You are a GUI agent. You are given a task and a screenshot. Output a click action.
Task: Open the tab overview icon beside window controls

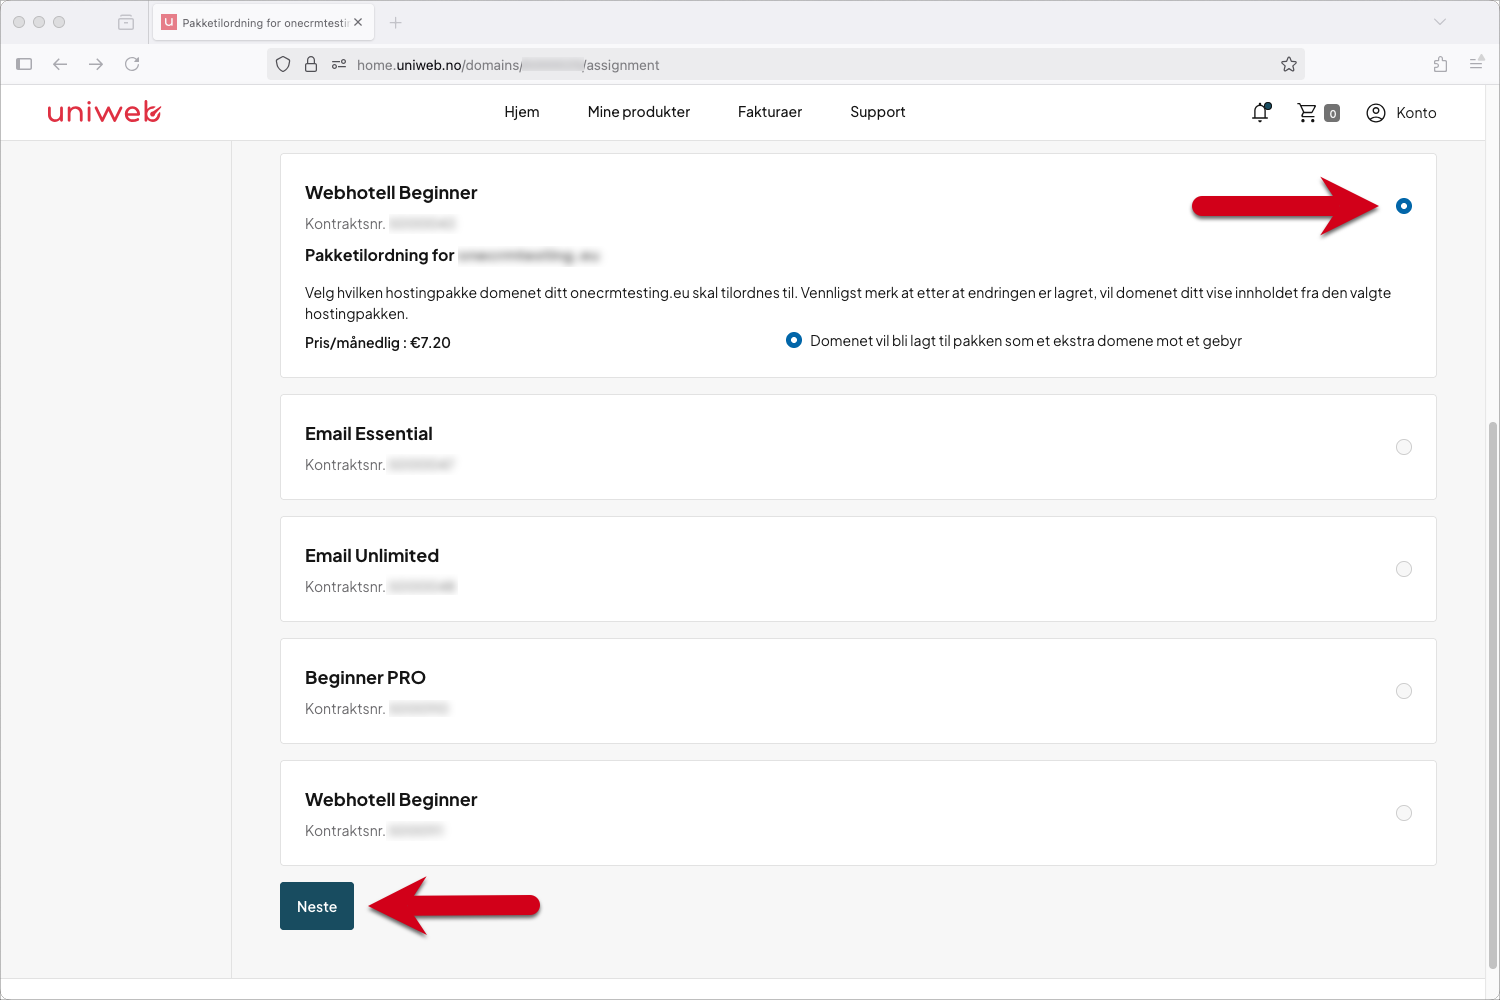pyautogui.click(x=126, y=22)
